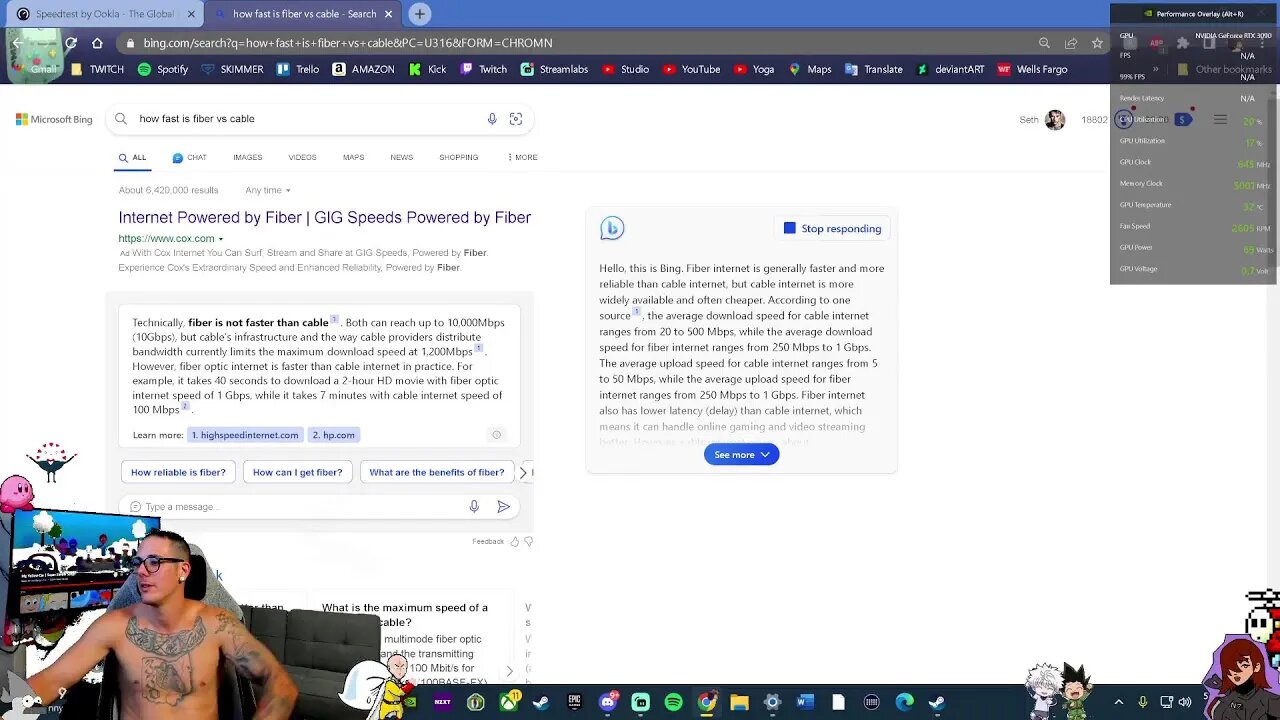The height and width of the screenshot is (720, 1280).
Task: Expand the MORE search categories menu
Action: coord(522,157)
